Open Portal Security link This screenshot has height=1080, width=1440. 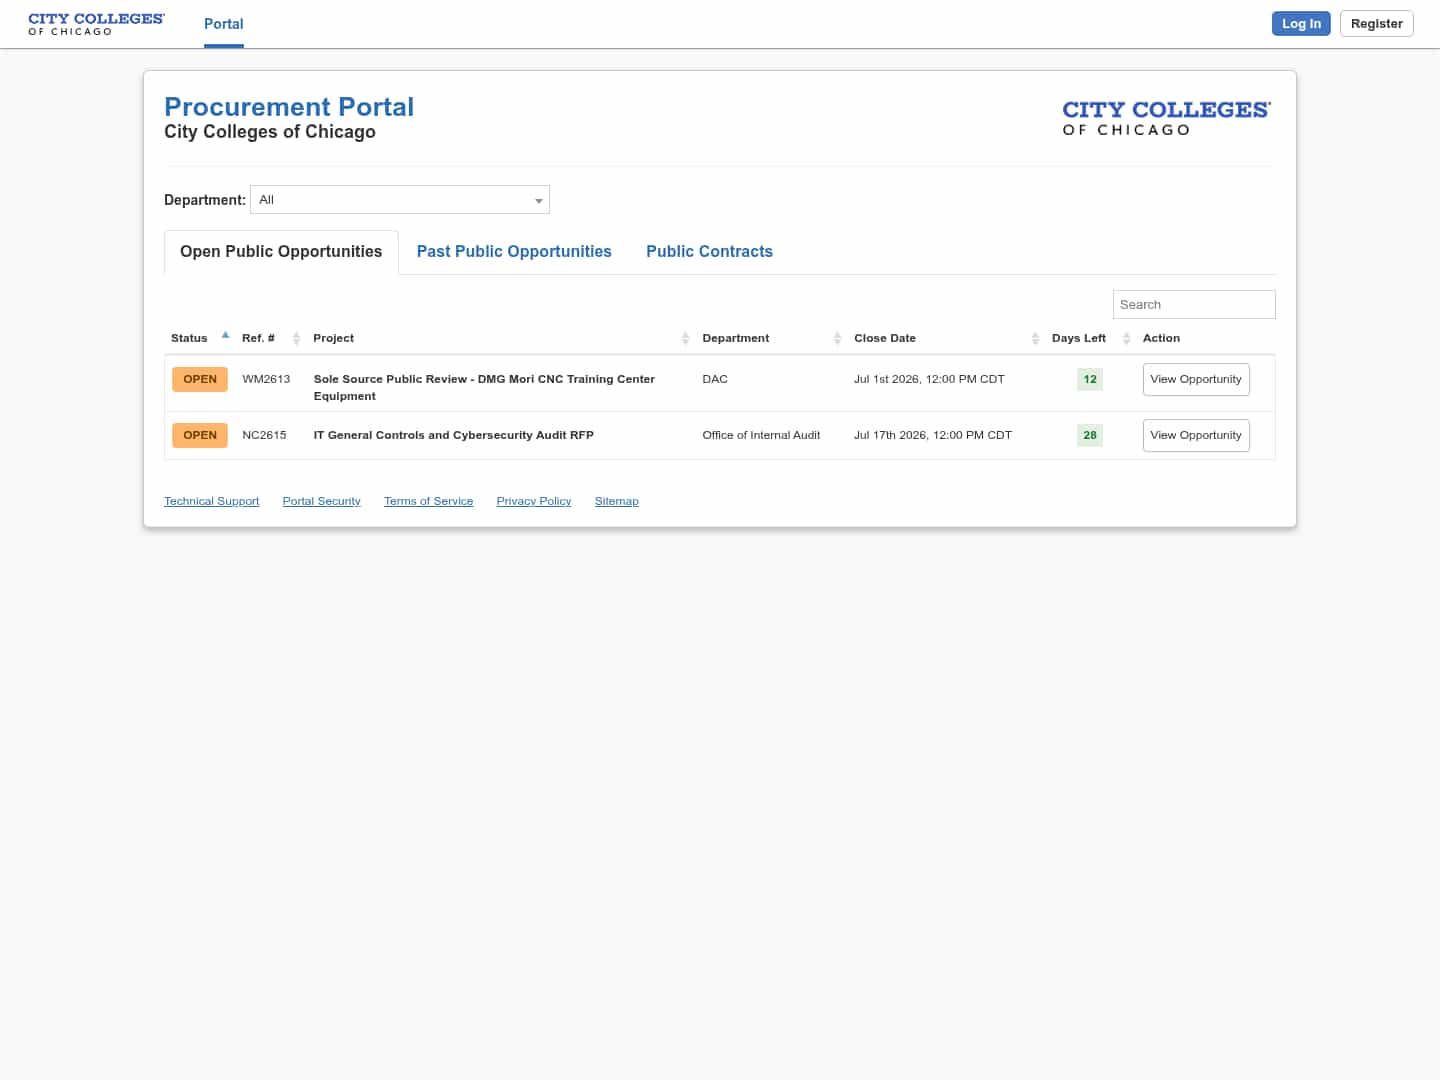(321, 501)
